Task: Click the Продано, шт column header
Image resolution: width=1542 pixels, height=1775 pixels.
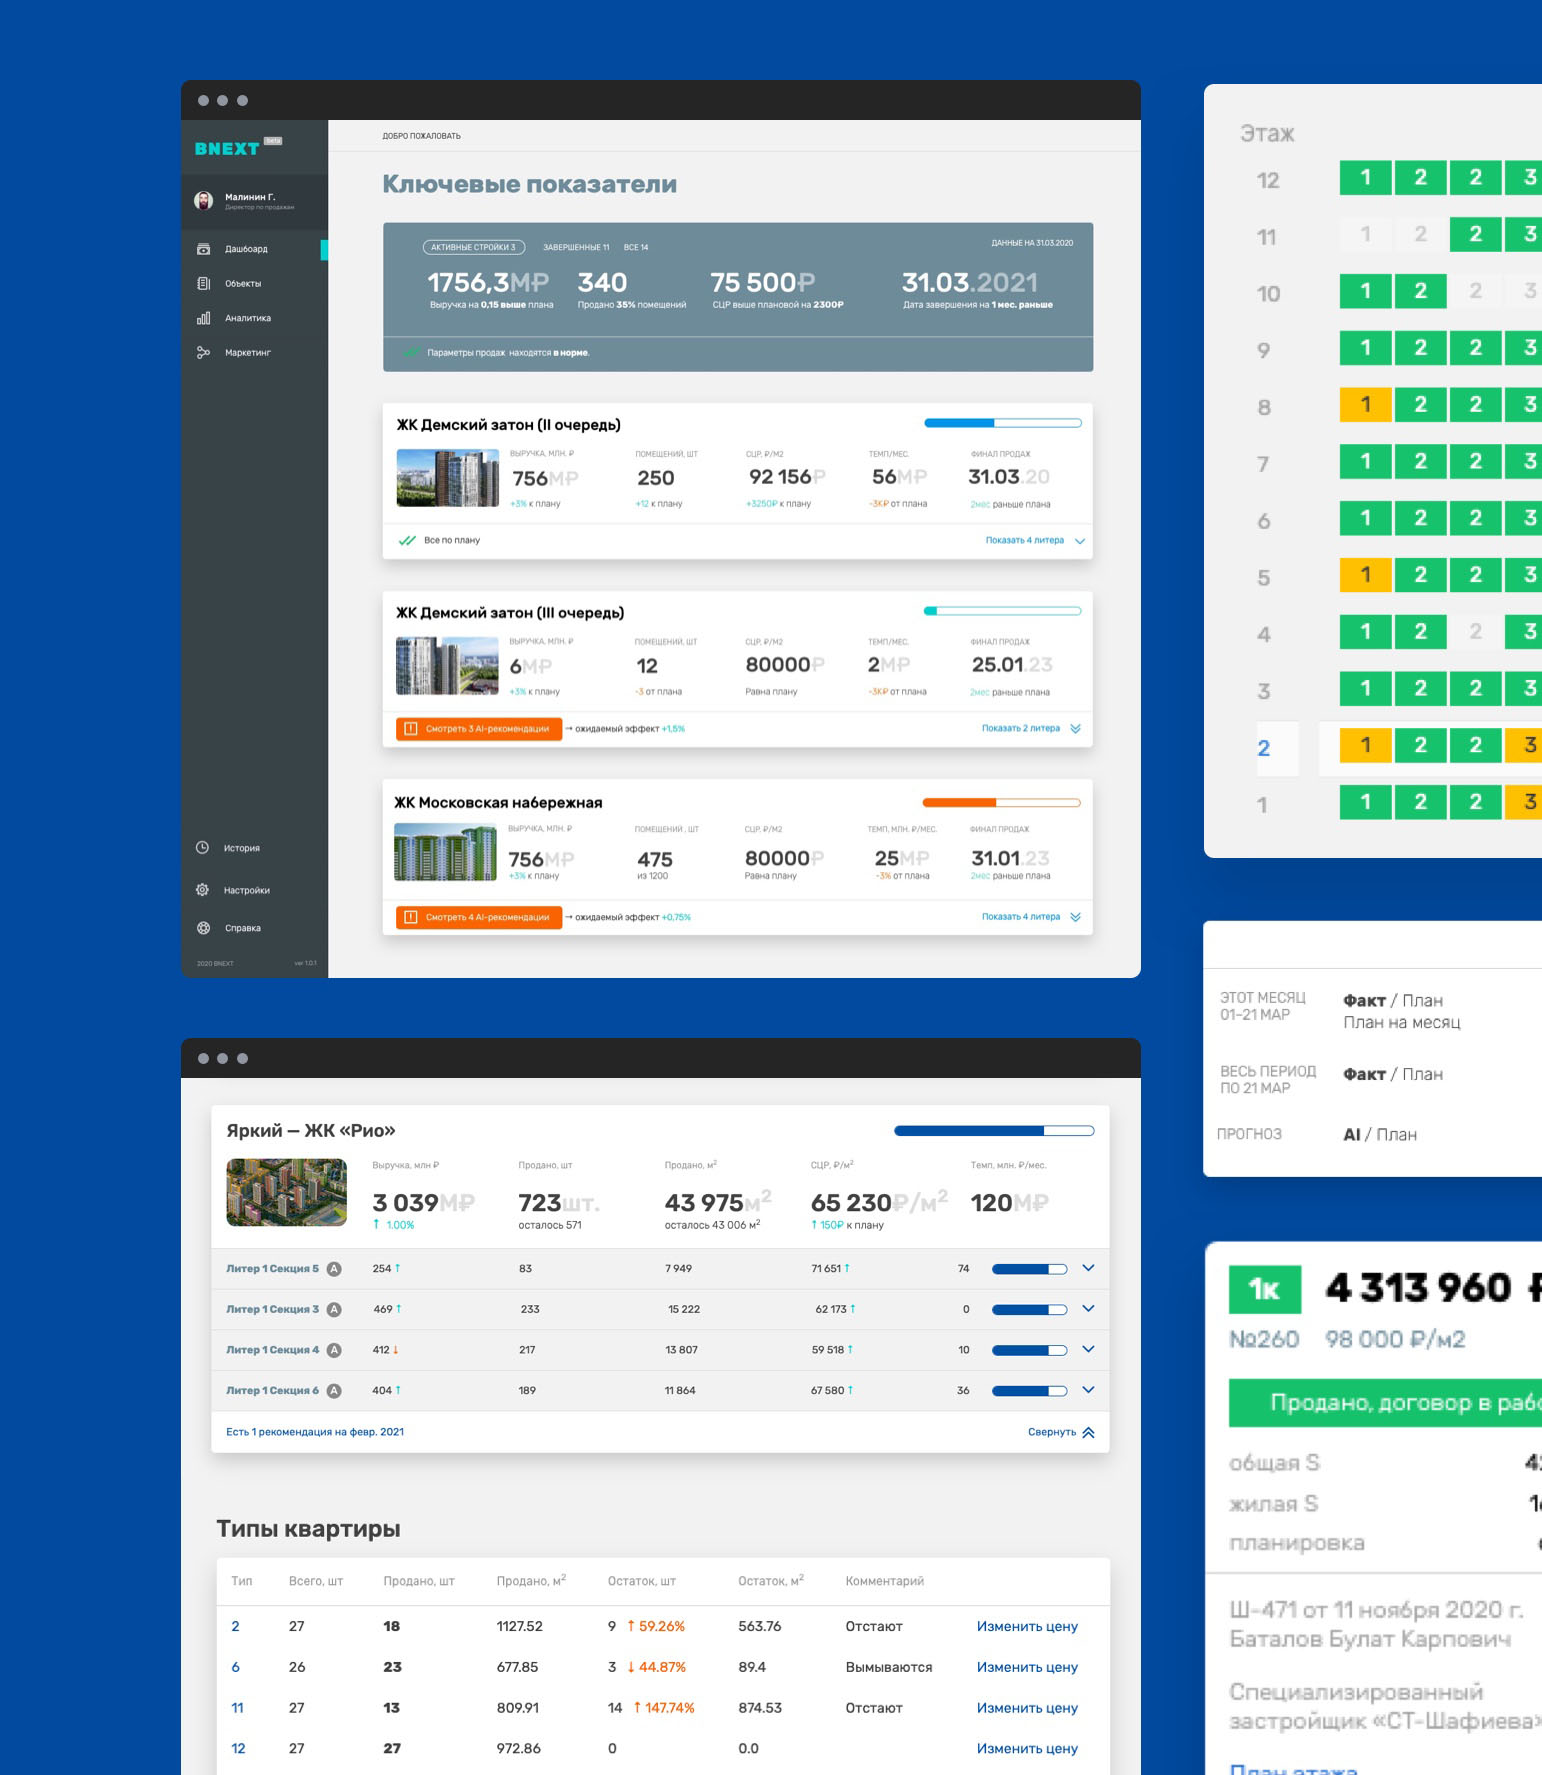Action: pyautogui.click(x=419, y=1582)
